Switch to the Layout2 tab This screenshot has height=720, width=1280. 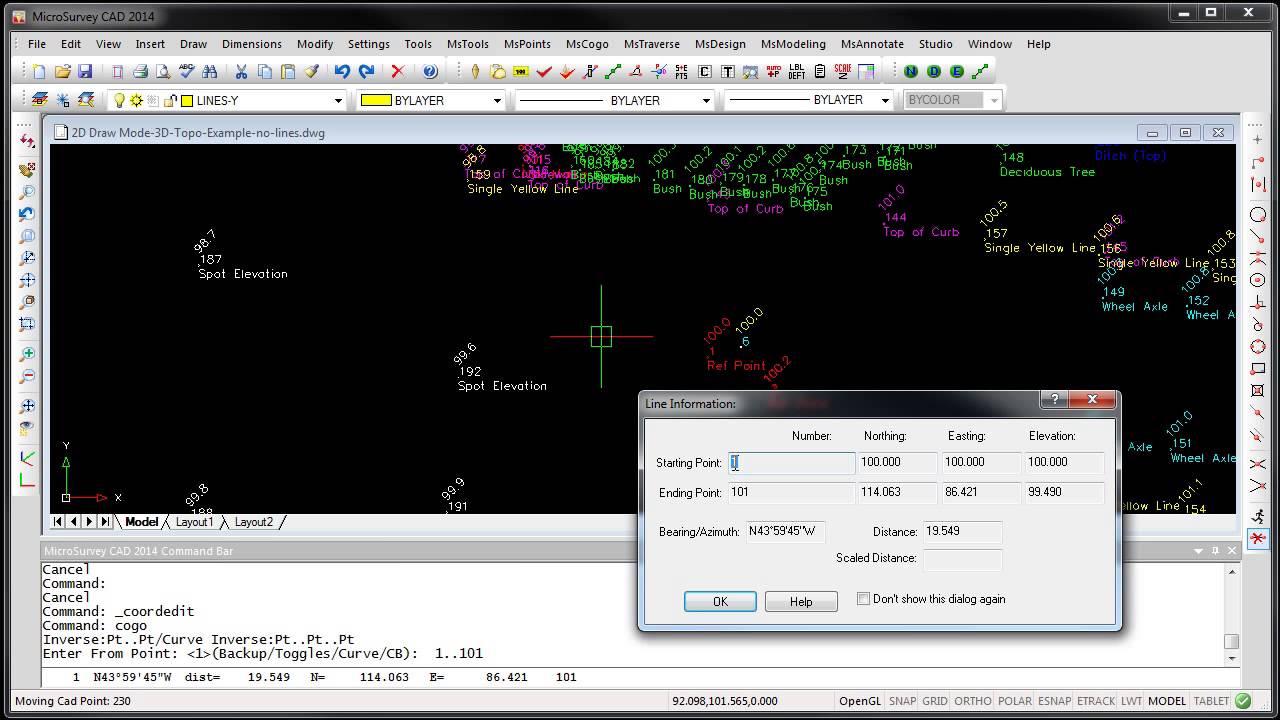tap(253, 522)
